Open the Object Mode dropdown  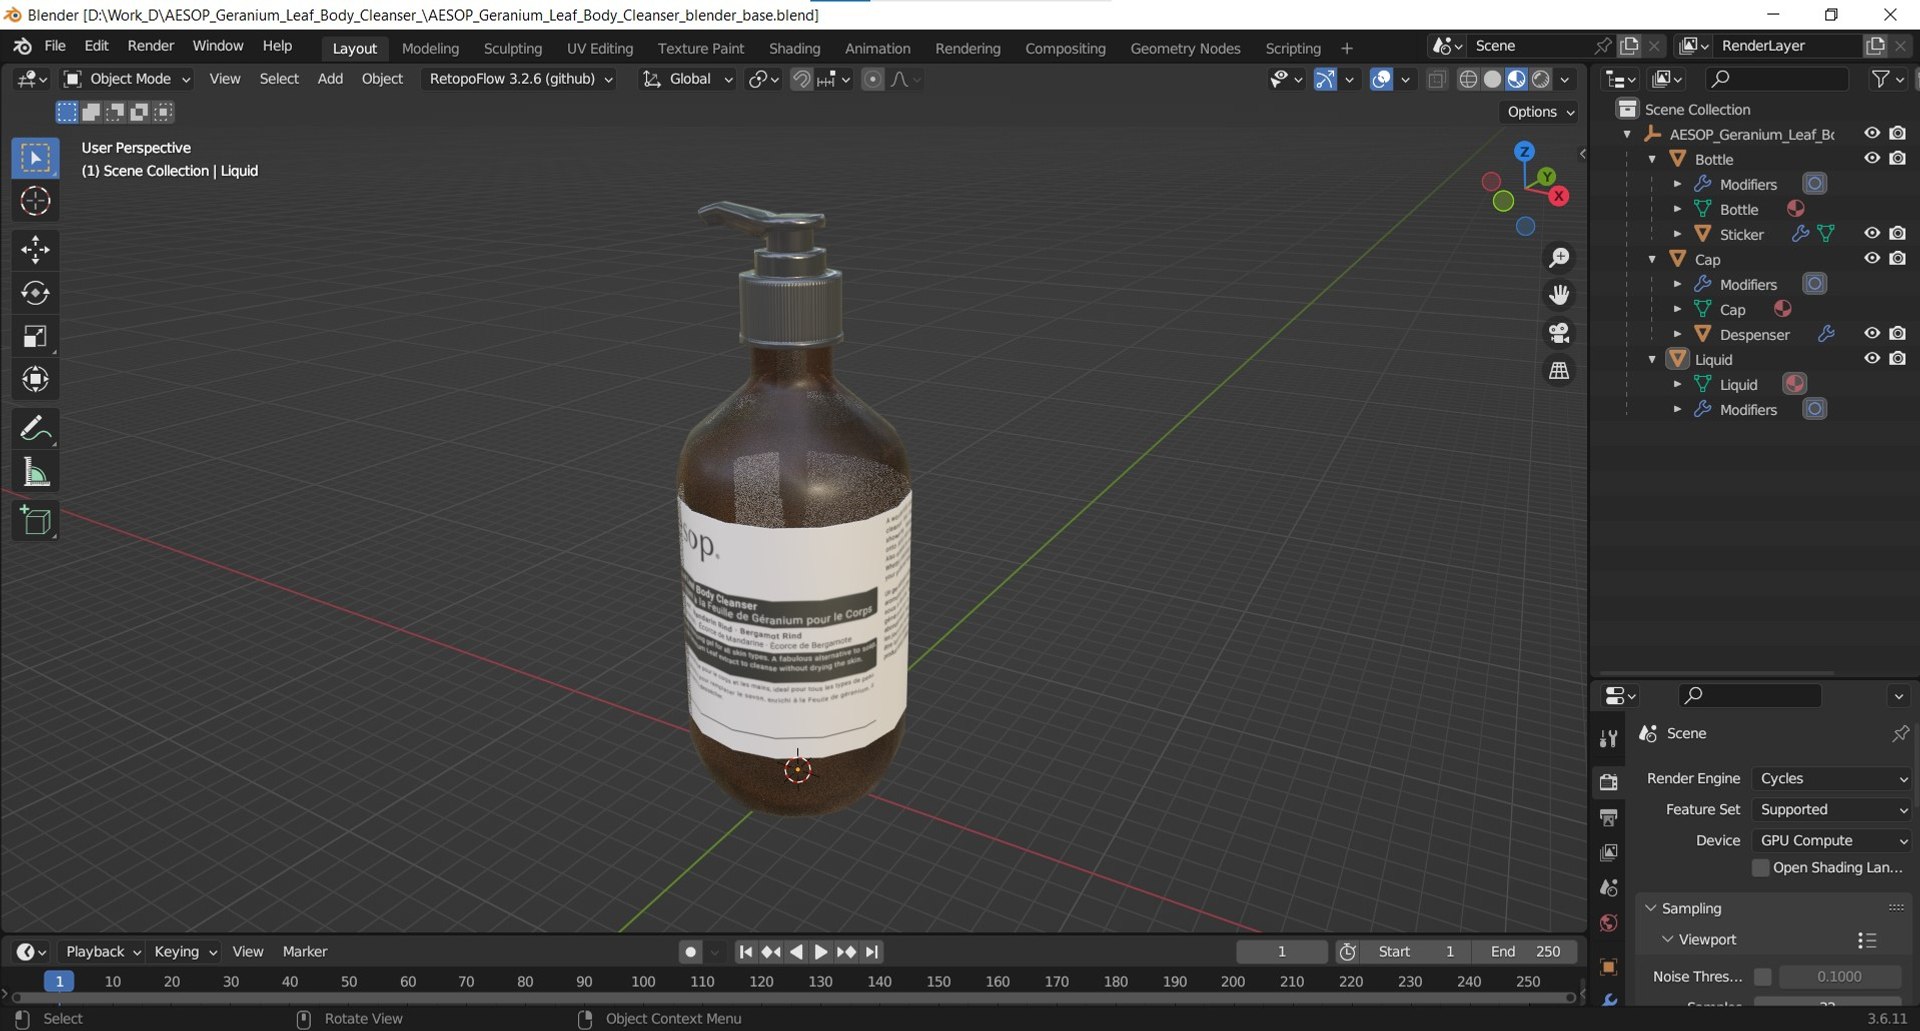127,79
